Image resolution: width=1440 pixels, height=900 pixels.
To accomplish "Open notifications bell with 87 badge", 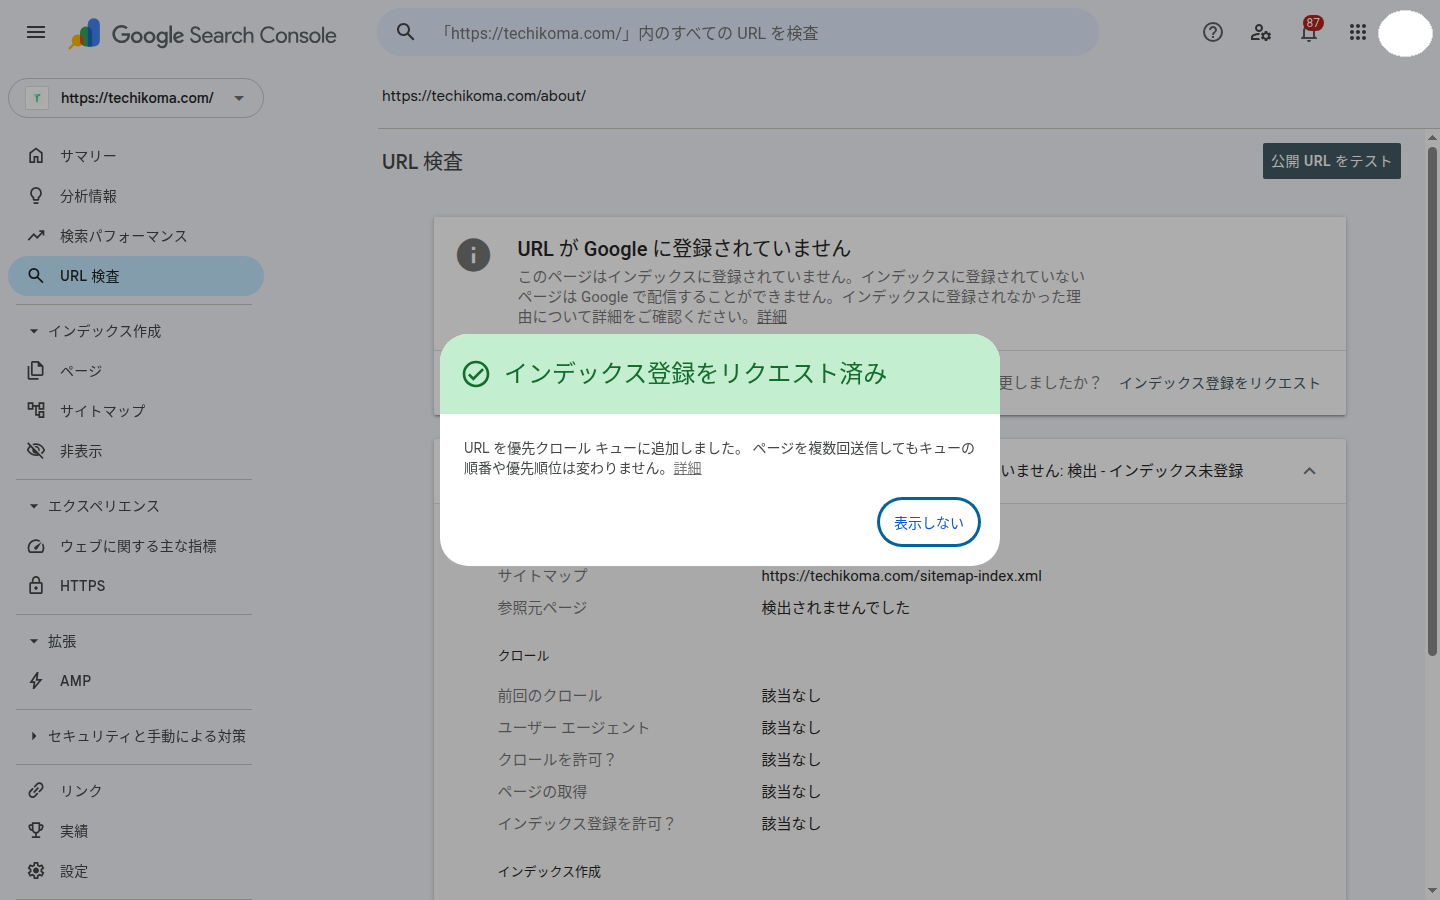I will (1309, 32).
